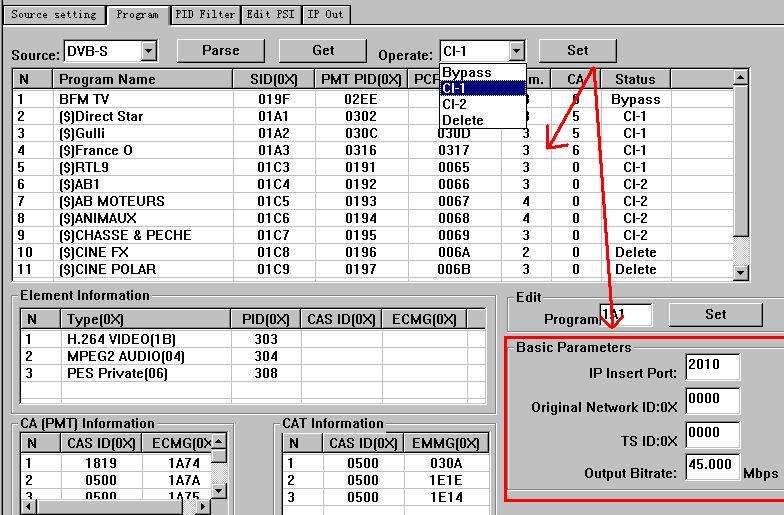Choose CI-2 in the Operate list
This screenshot has width=784, height=515.
tap(482, 104)
